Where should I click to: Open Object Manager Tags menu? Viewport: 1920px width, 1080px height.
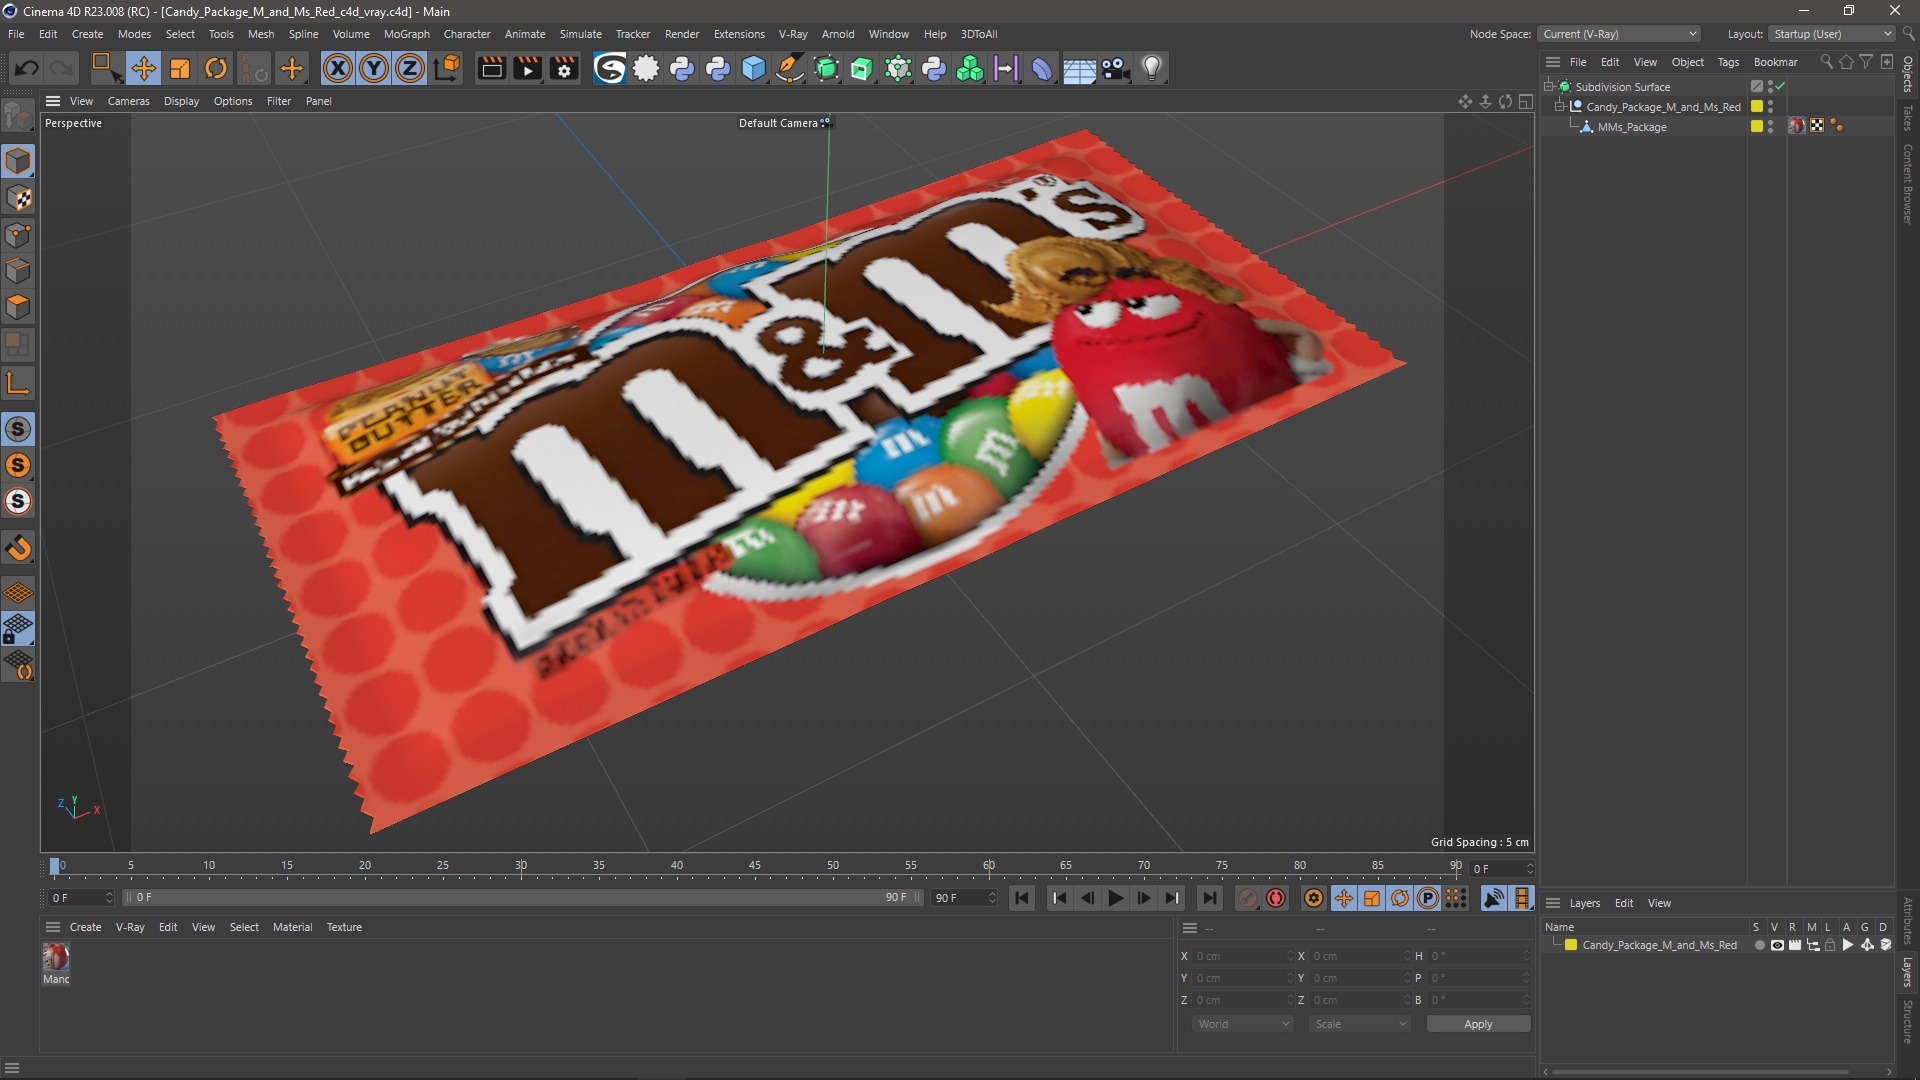(1728, 62)
